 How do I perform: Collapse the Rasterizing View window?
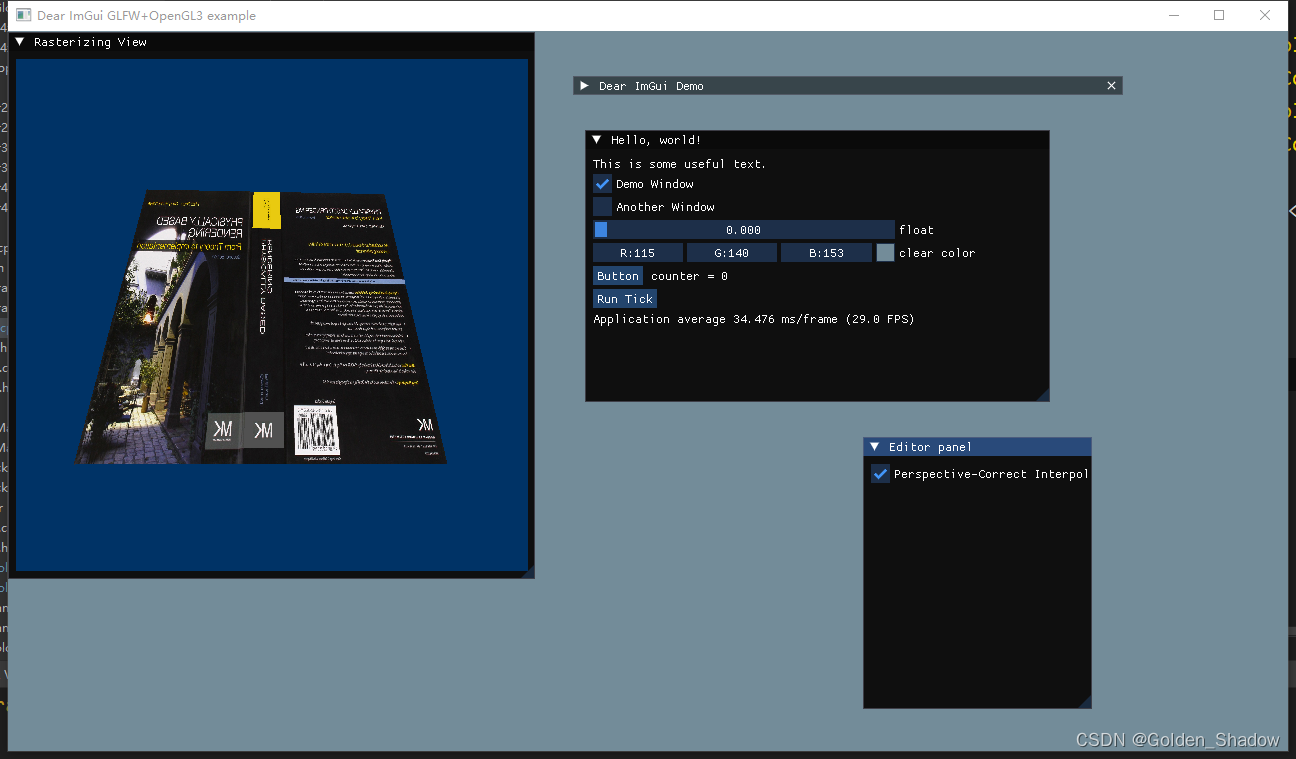pyautogui.click(x=20, y=42)
